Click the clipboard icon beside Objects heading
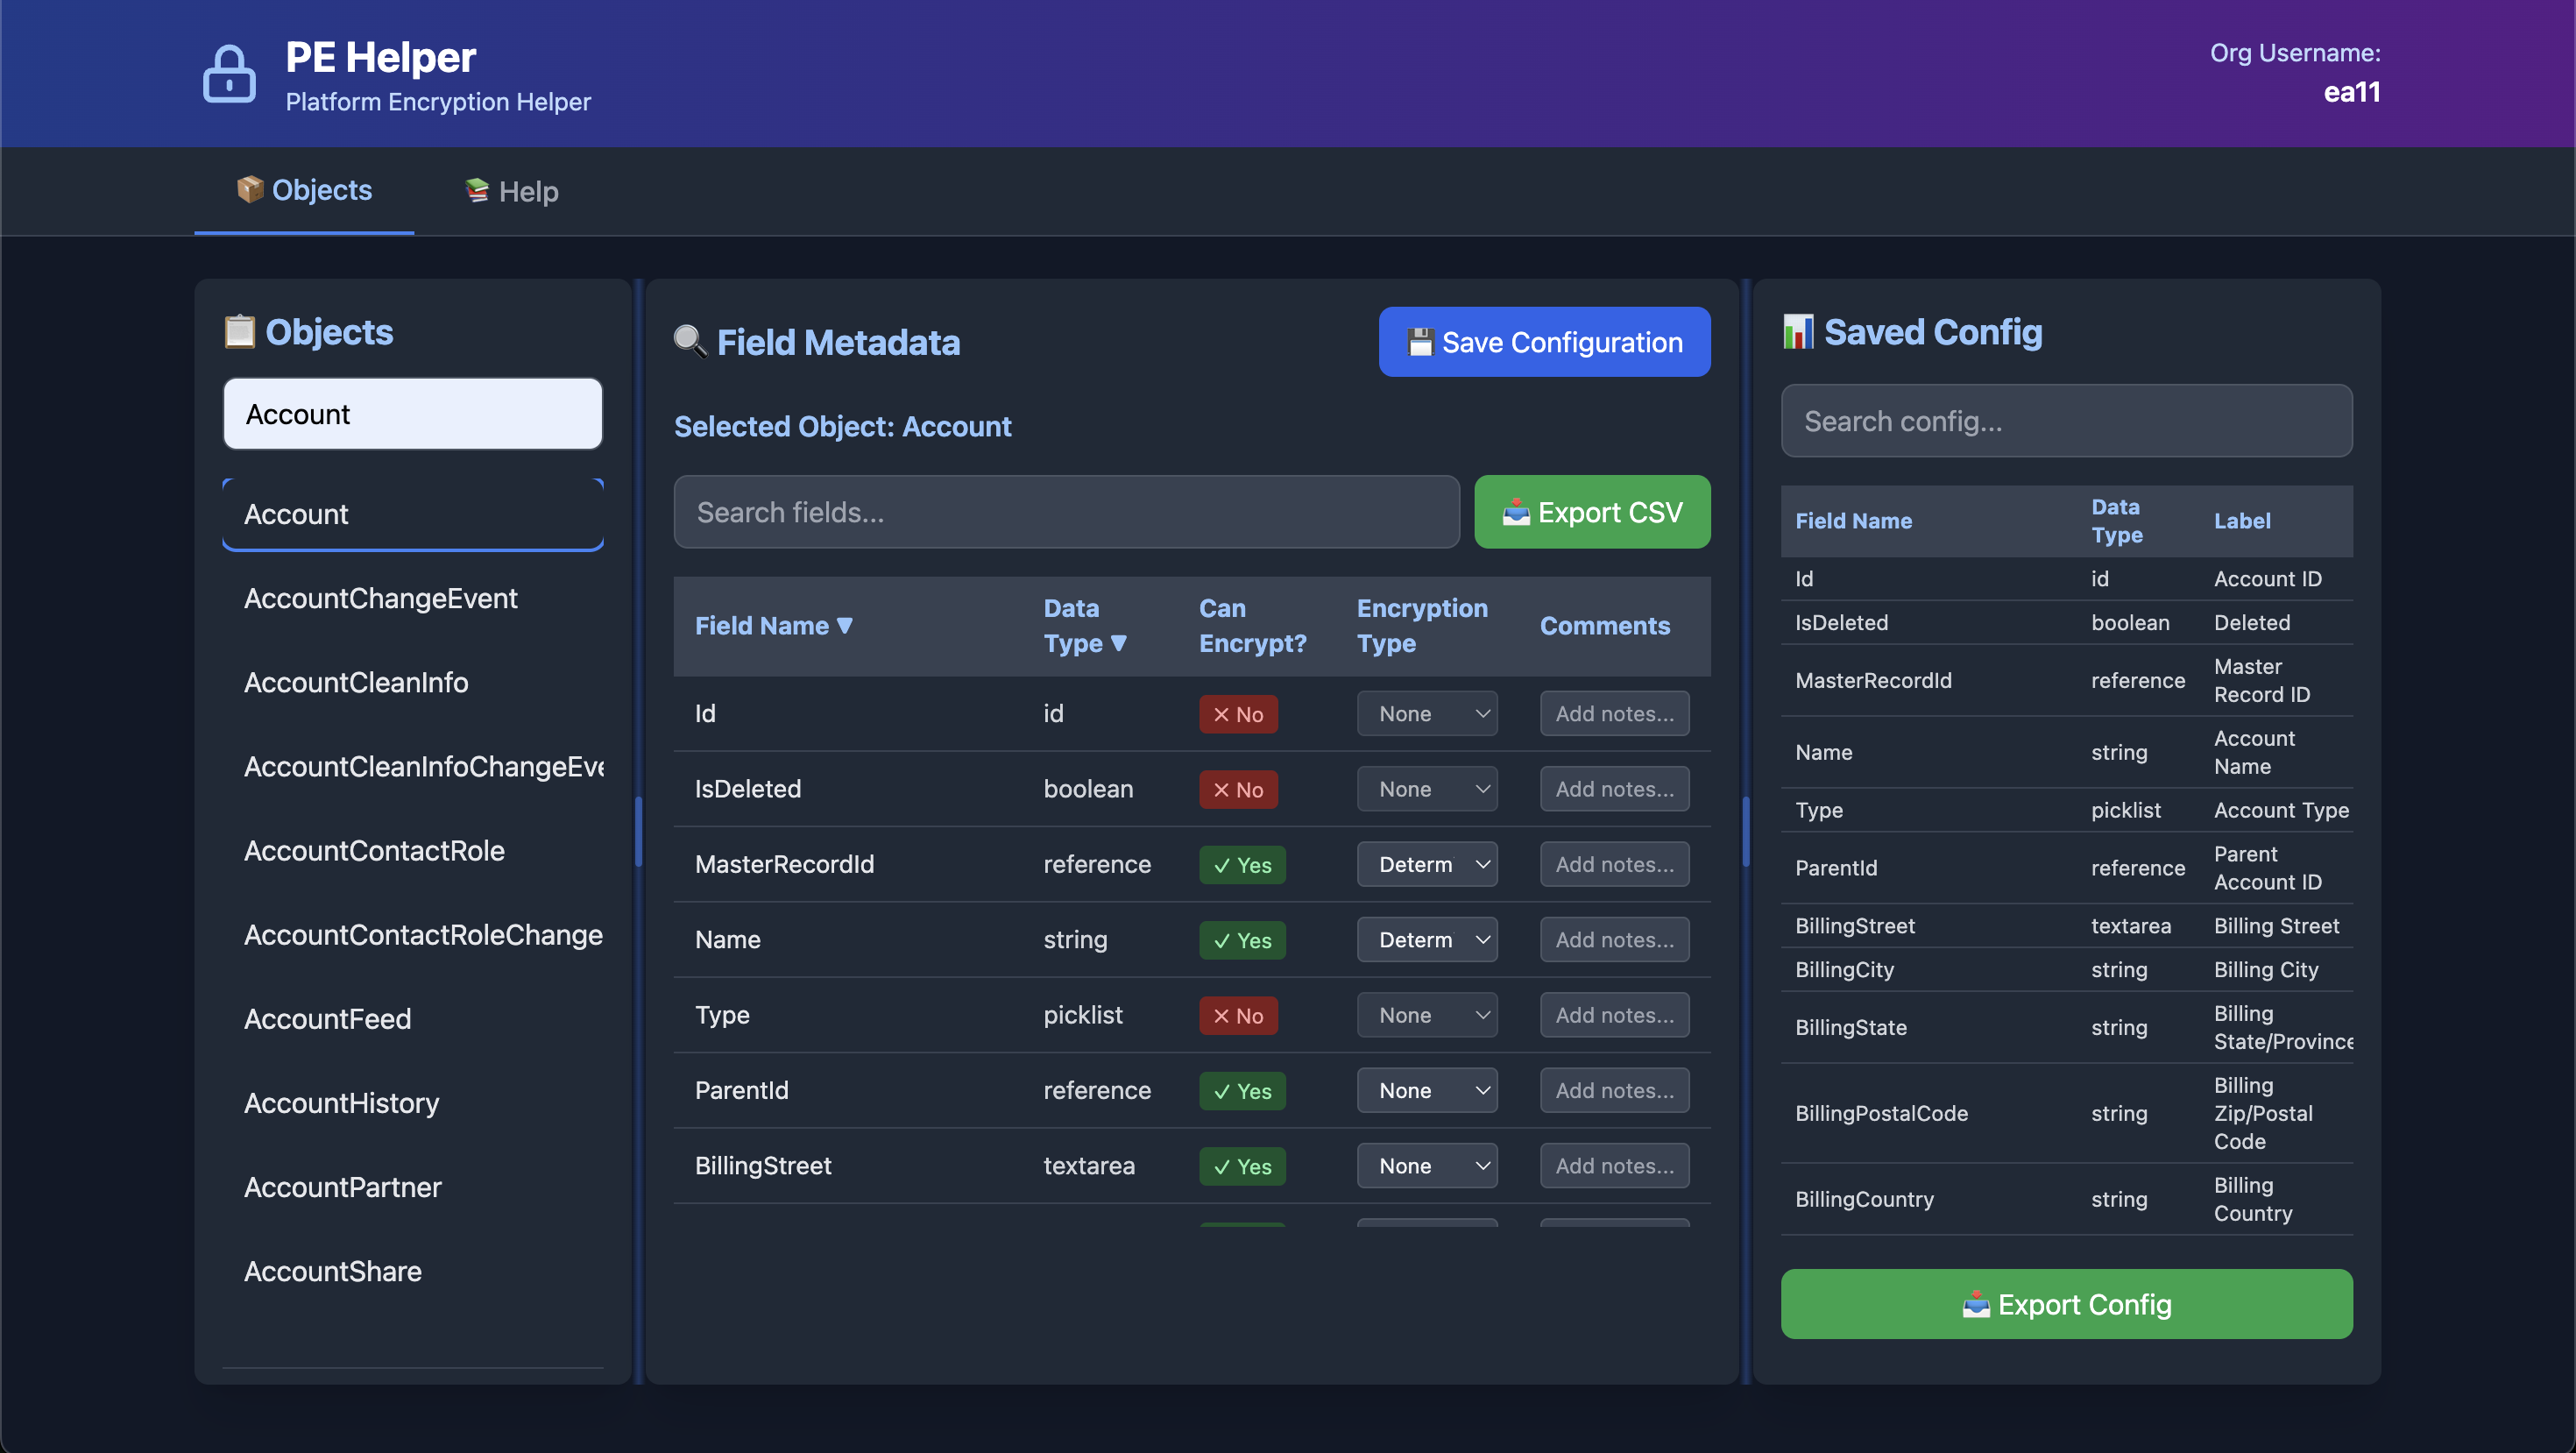The image size is (2576, 1453). pos(239,332)
